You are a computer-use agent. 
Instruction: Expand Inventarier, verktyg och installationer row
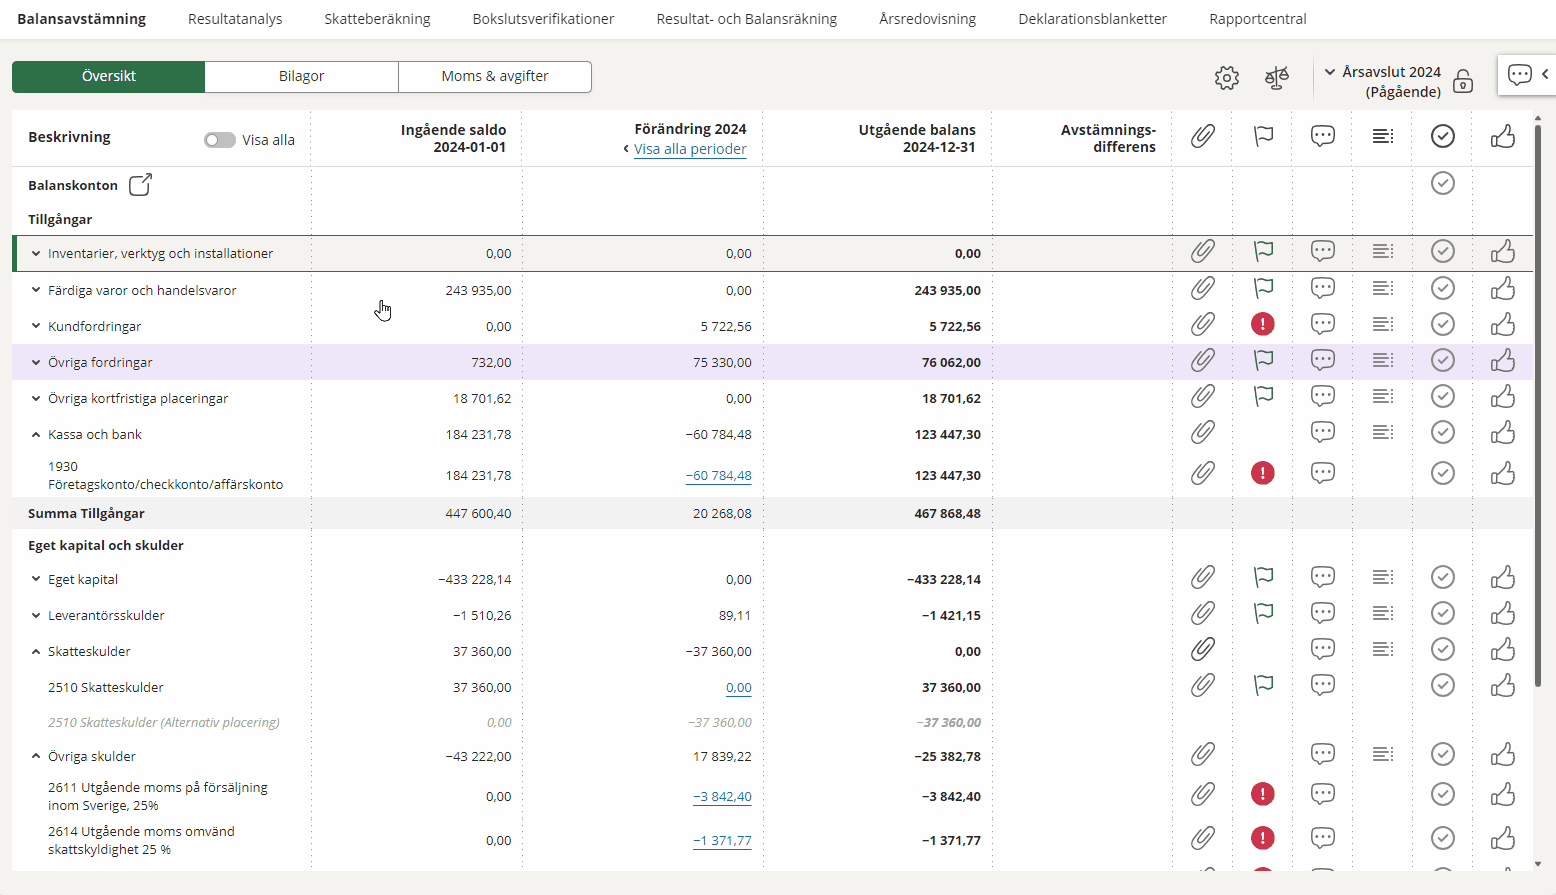pyautogui.click(x=36, y=254)
